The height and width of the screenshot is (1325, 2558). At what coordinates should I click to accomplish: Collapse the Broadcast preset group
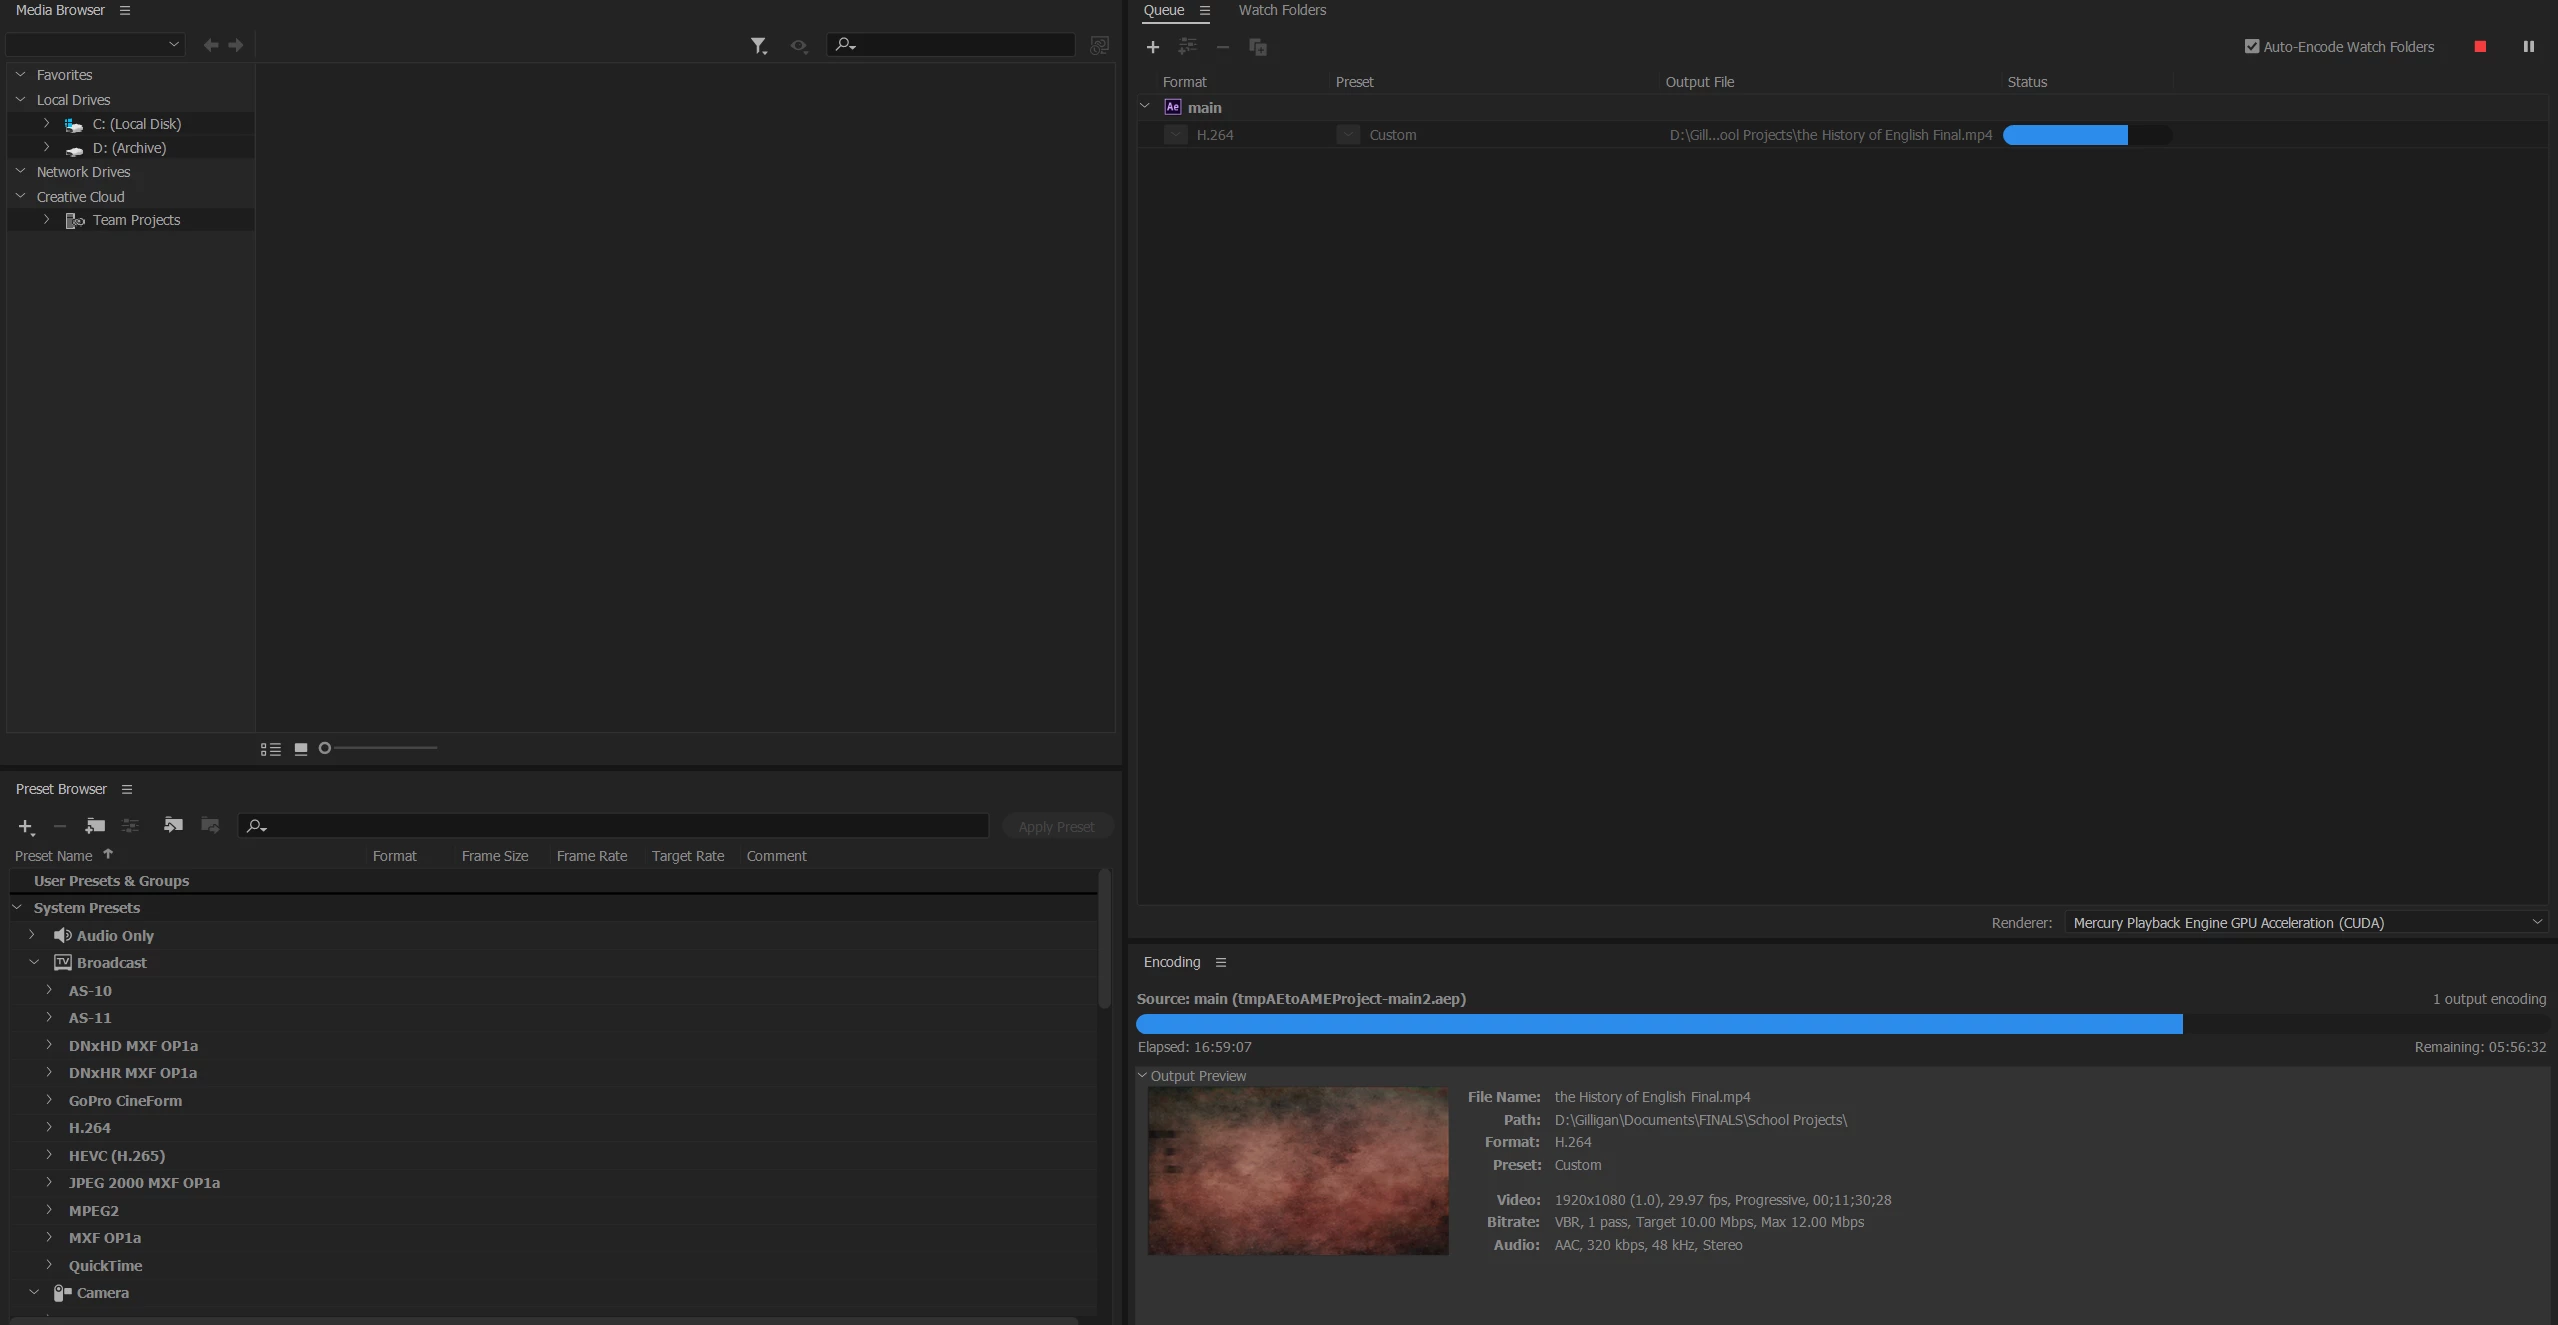tap(34, 962)
